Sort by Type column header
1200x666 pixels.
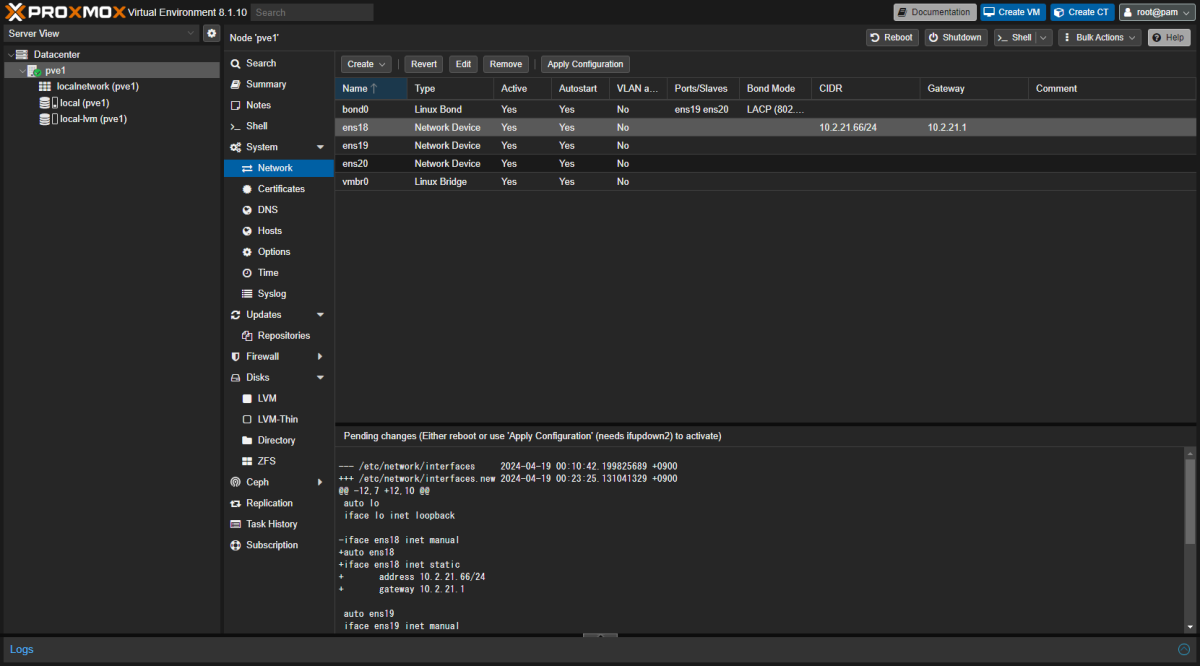coord(450,89)
